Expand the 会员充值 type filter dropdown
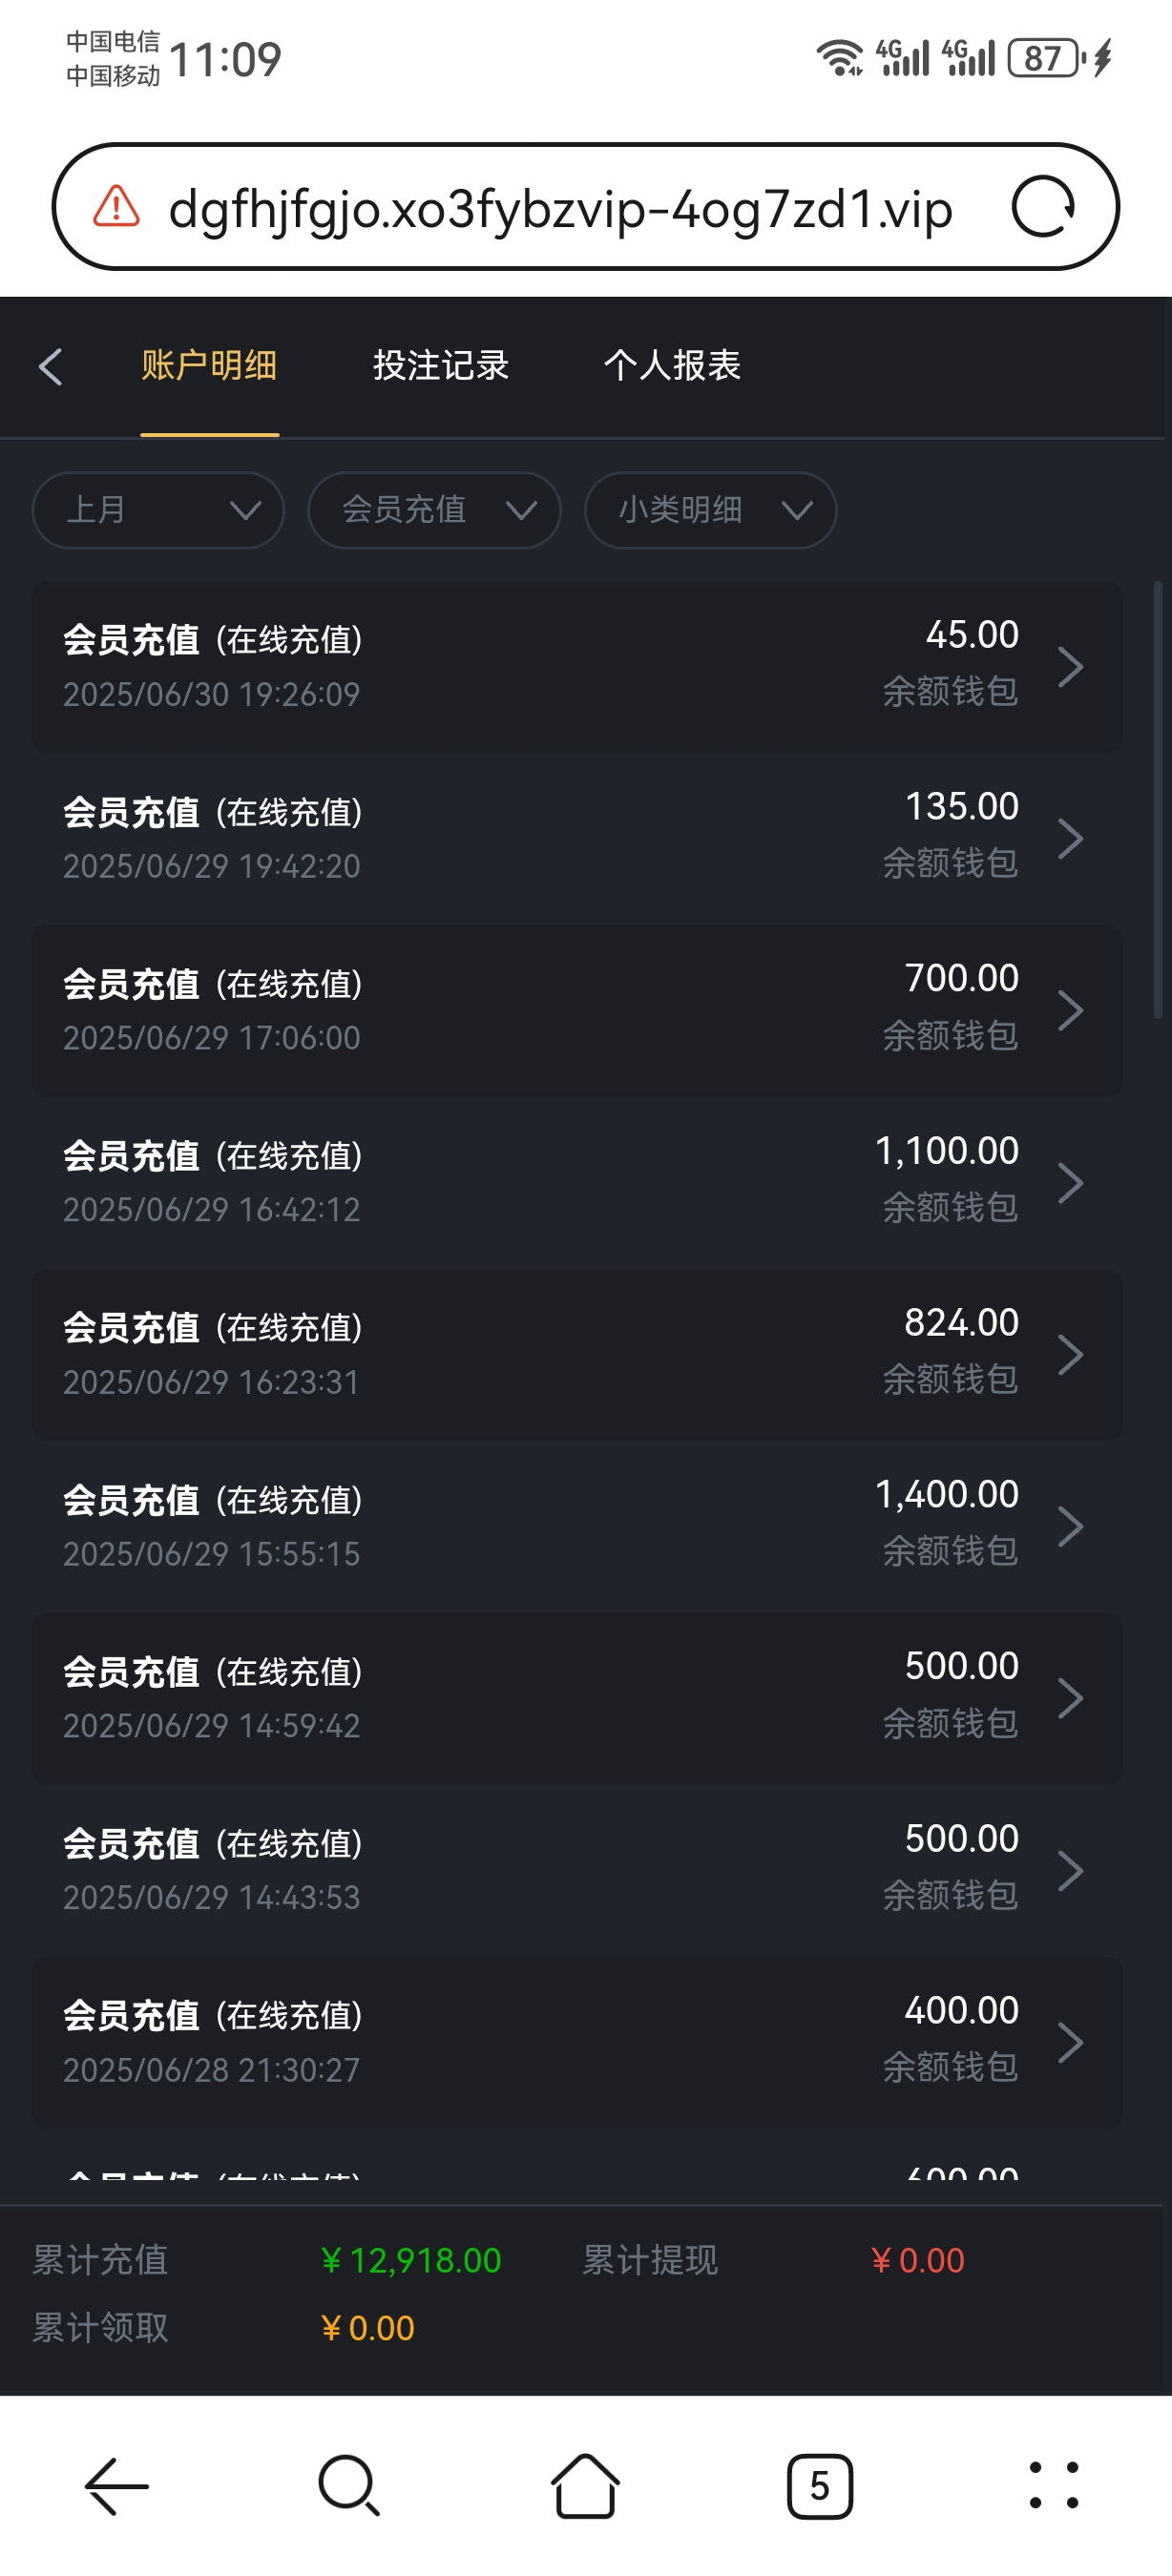 (x=434, y=510)
